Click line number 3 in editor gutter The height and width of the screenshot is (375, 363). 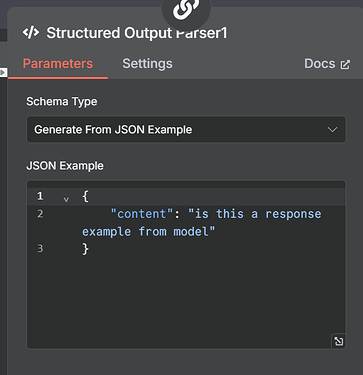pos(40,249)
